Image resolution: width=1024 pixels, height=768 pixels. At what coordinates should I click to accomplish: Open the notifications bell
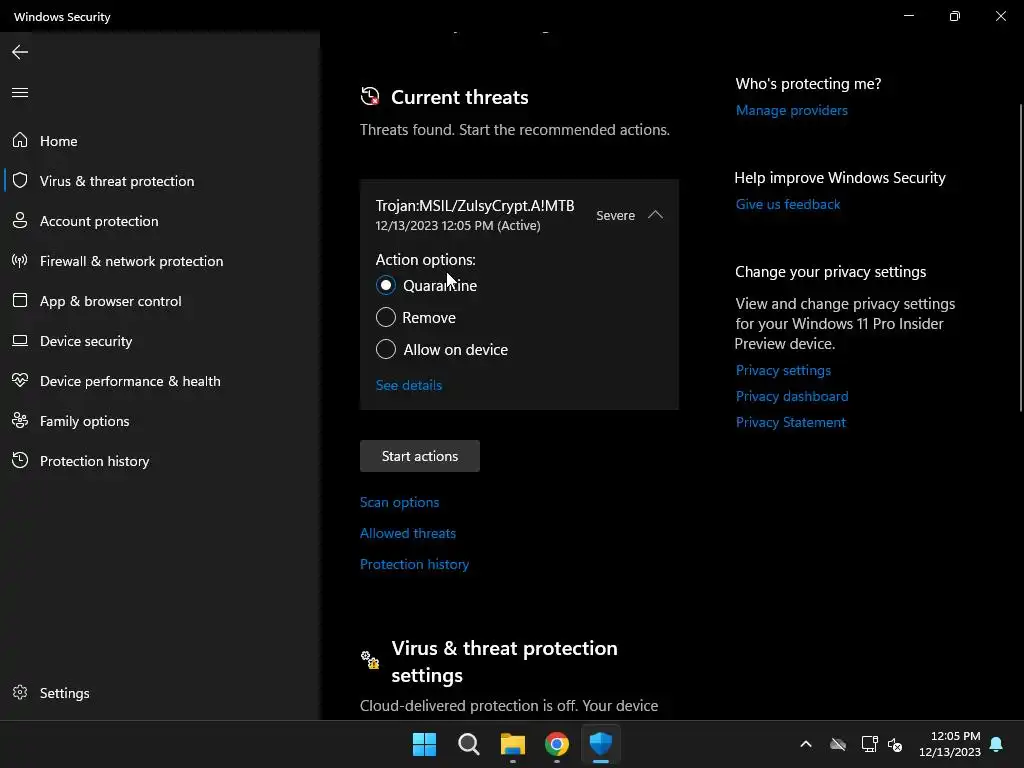pos(997,744)
